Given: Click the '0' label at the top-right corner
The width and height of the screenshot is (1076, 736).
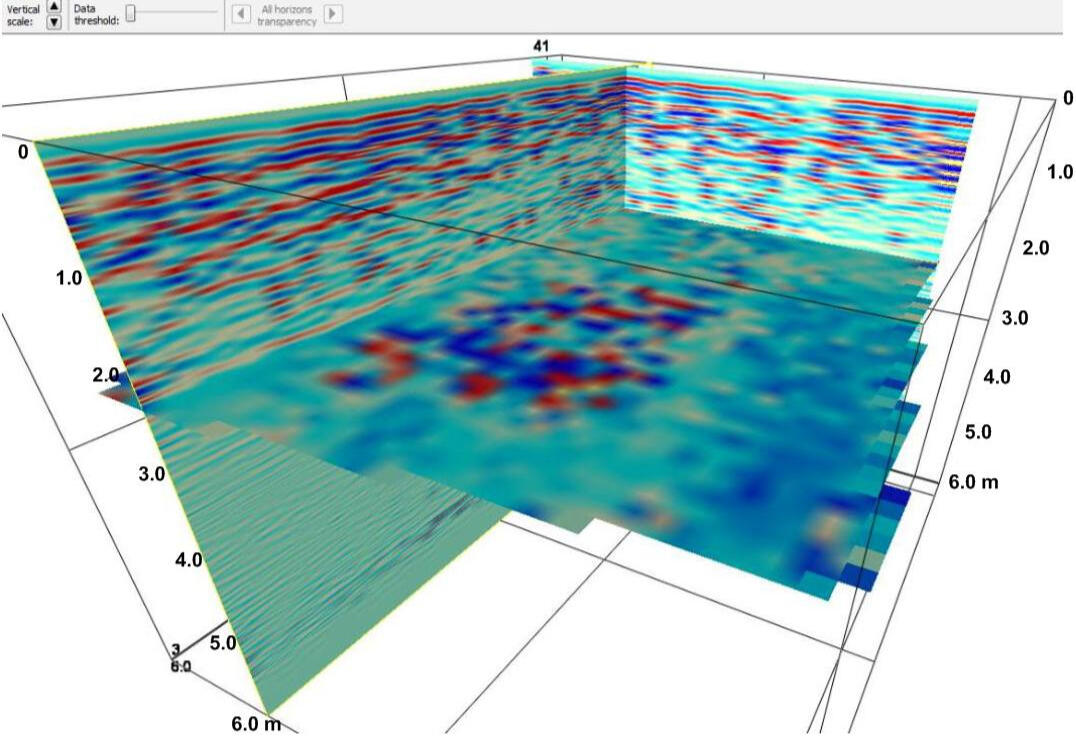Looking at the screenshot, I should [1067, 98].
